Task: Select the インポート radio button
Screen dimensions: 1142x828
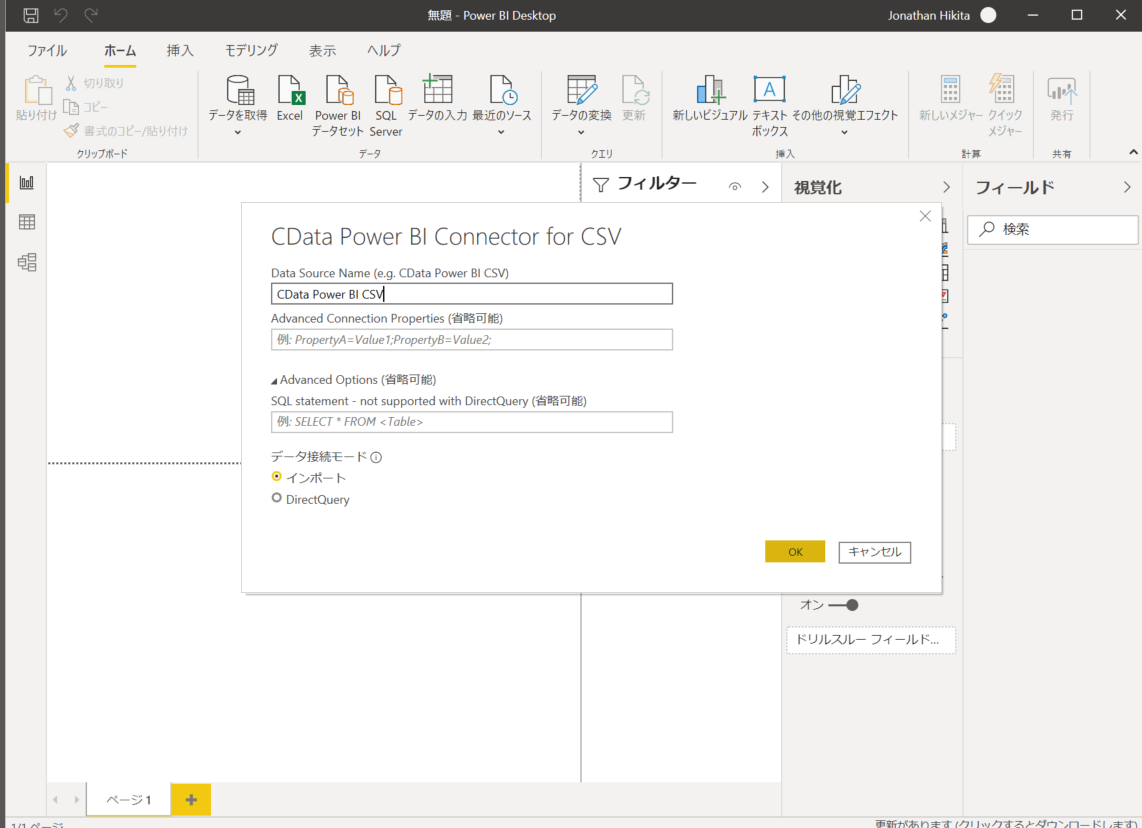Action: pyautogui.click(x=276, y=477)
